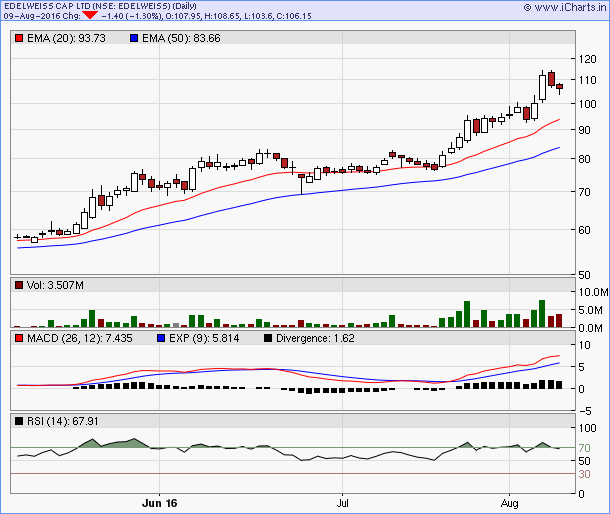Viewport: 610px width, 514px height.
Task: Click the 'EXP (9): 5.814' label
Action: click(204, 338)
